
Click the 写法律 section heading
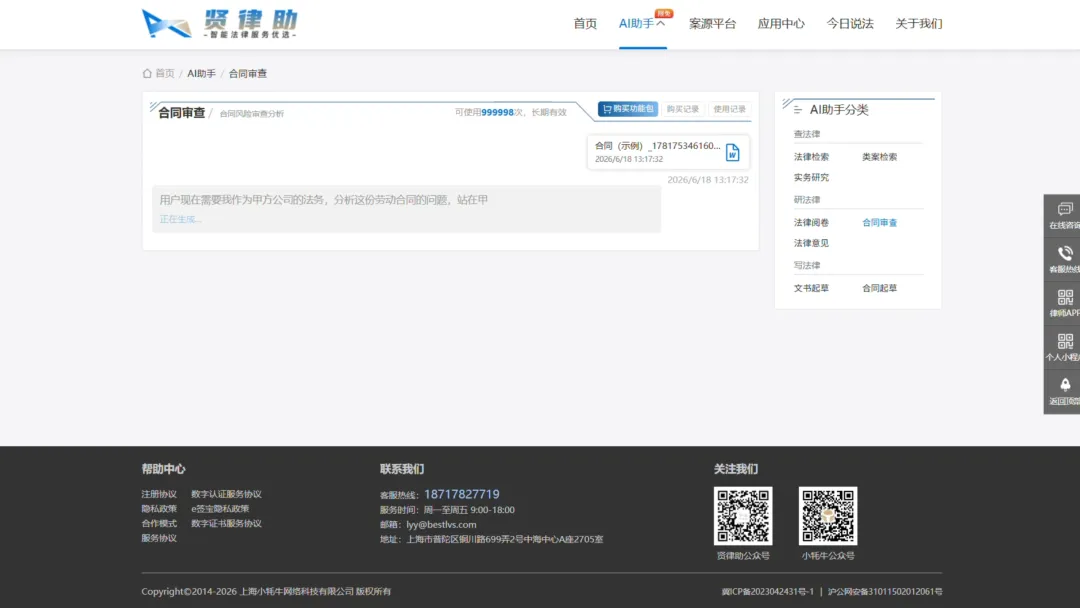click(x=807, y=265)
